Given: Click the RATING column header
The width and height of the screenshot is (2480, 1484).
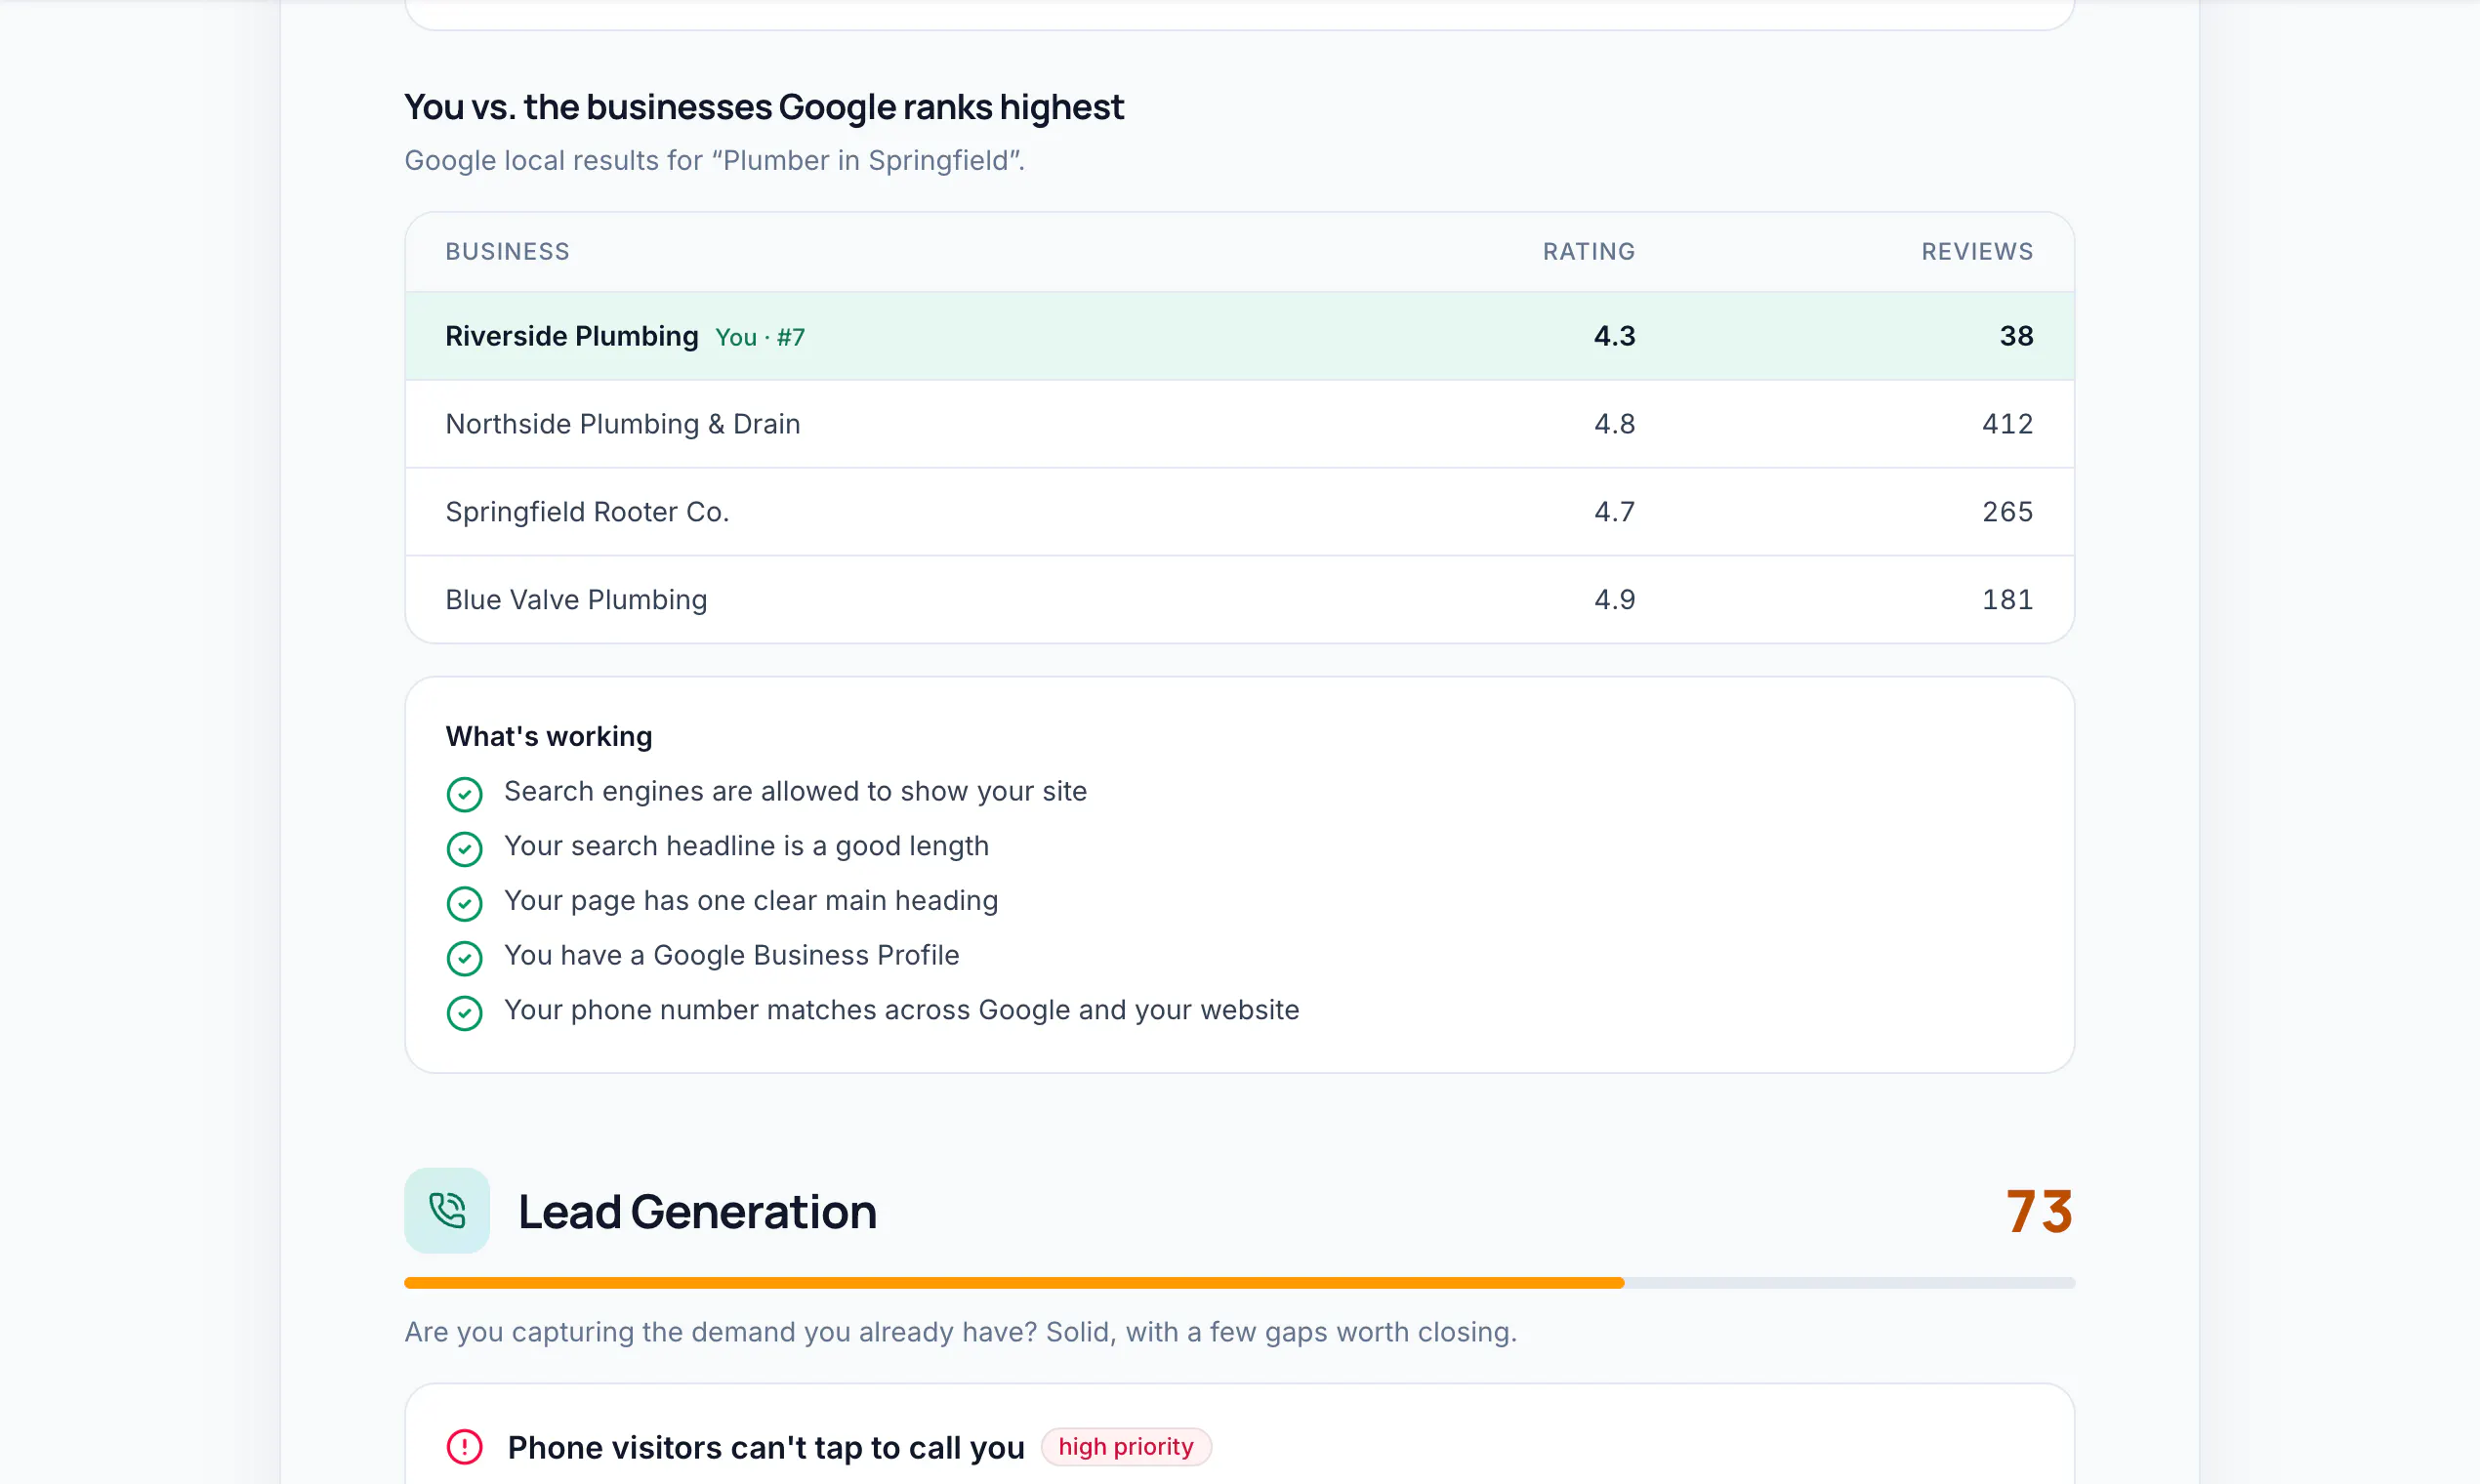Looking at the screenshot, I should [1588, 251].
